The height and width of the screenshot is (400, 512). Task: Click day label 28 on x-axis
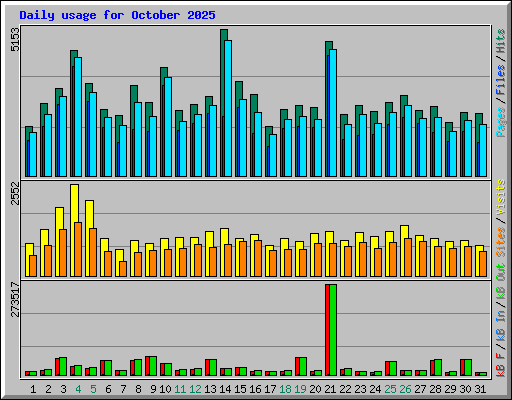[x=435, y=389]
